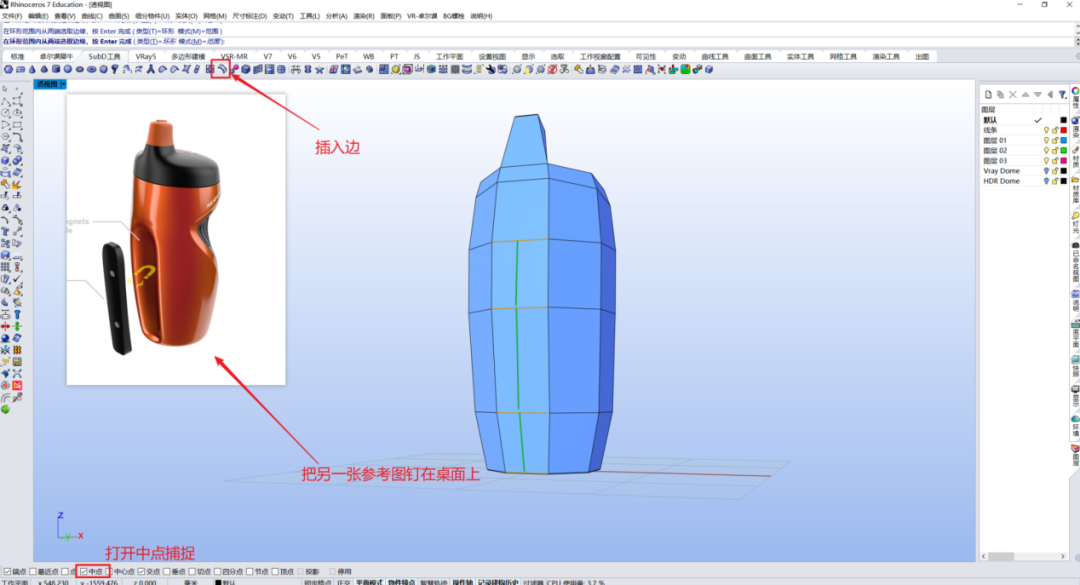Change the 图层 02 green color swatch
Screen dimensions: 1080x585
(x=1063, y=150)
